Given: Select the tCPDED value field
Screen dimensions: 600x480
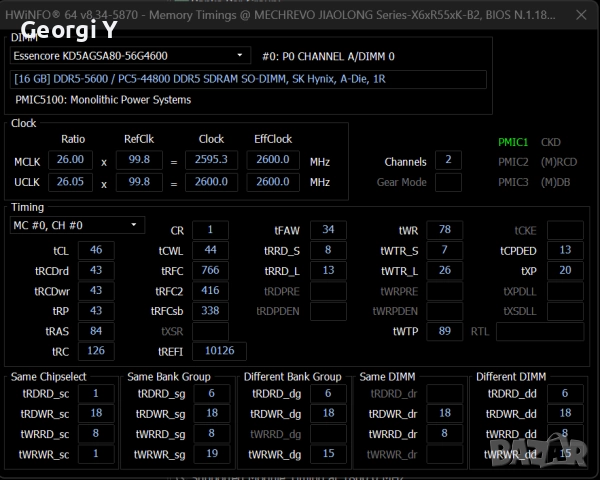Looking at the screenshot, I should (565, 250).
